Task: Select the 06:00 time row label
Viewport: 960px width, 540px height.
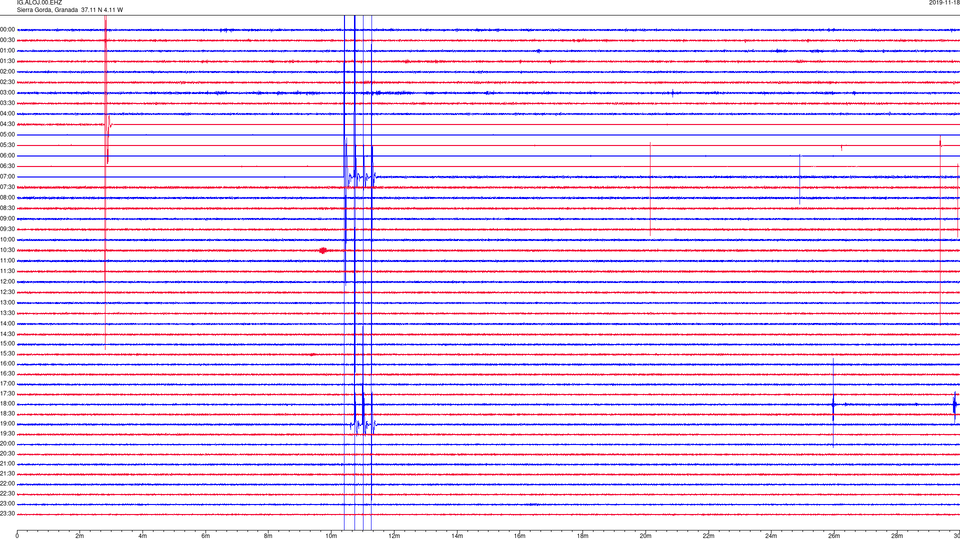Action: pos(7,156)
